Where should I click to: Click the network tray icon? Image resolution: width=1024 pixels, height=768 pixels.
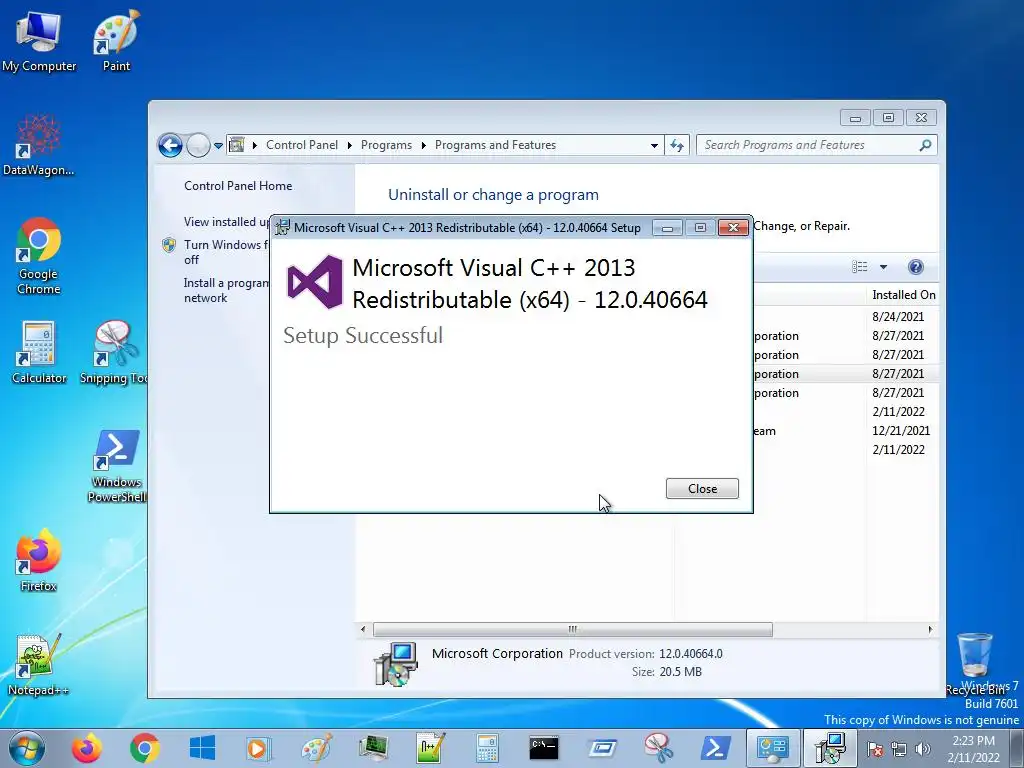click(899, 750)
